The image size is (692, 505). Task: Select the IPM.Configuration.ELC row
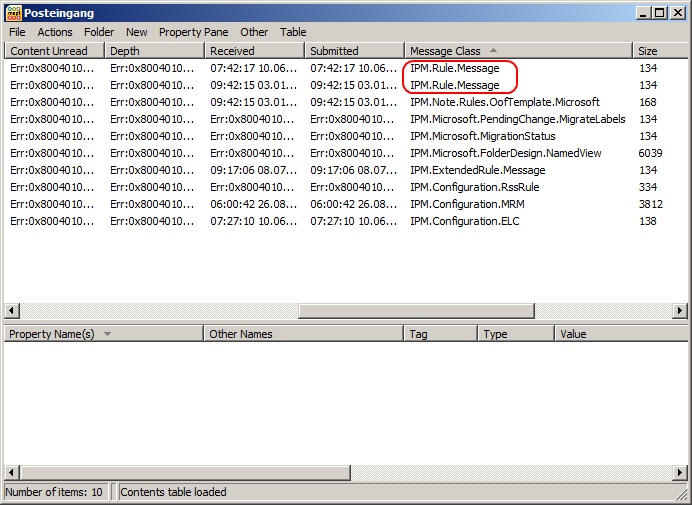[x=346, y=221]
